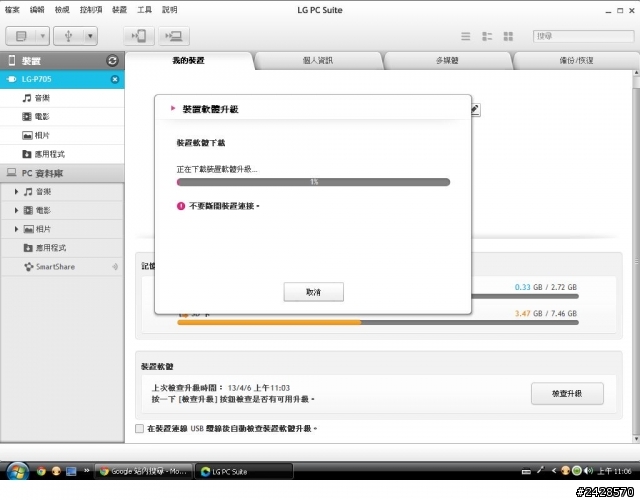Toggle auto-check upgrade on USB checkbox

click(x=140, y=429)
